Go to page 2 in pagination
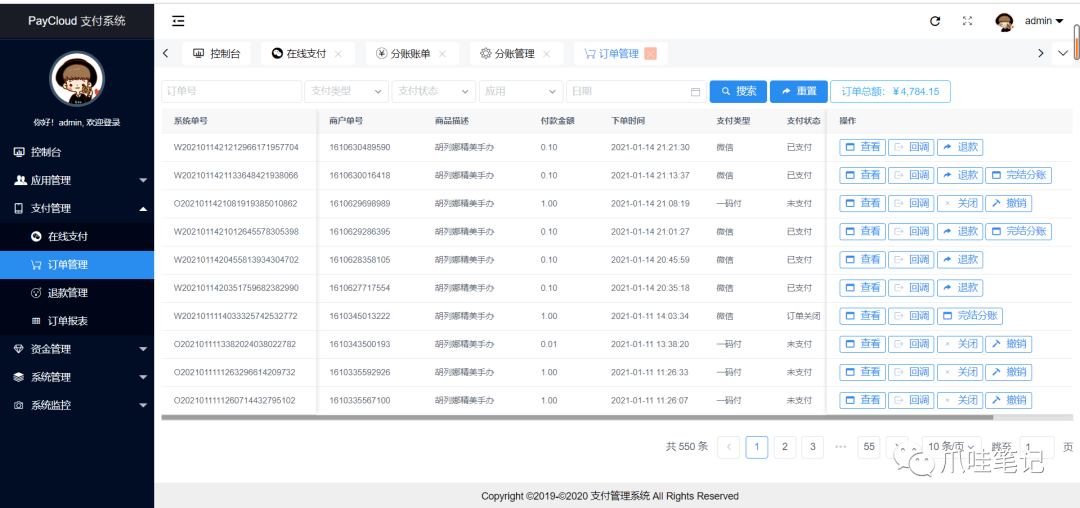The image size is (1080, 508). pos(785,447)
